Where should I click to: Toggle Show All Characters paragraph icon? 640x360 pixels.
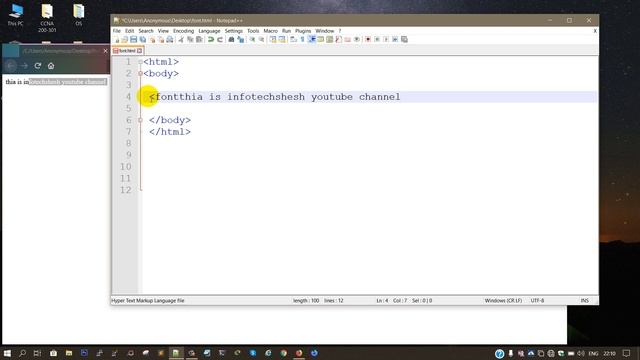click(x=302, y=40)
